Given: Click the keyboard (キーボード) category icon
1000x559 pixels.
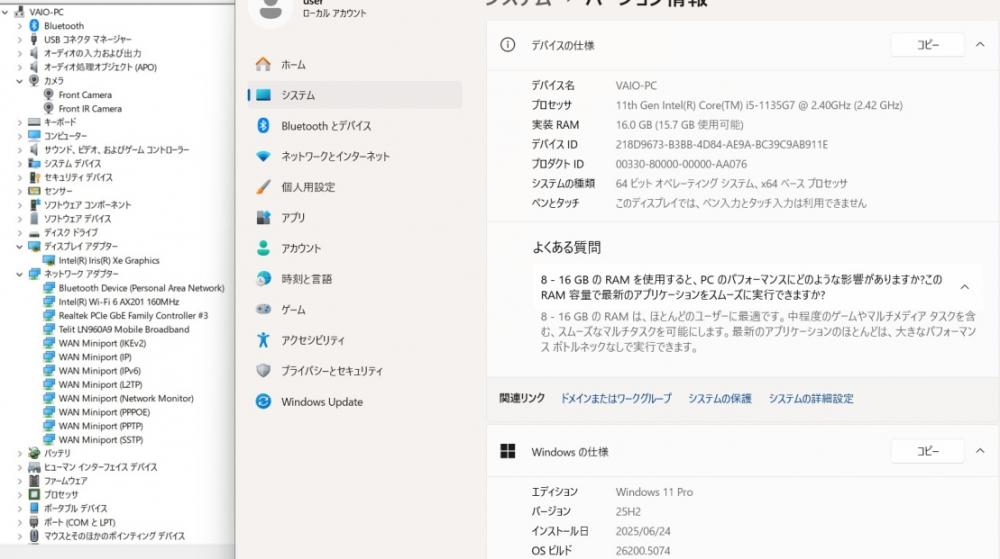Looking at the screenshot, I should [34, 122].
